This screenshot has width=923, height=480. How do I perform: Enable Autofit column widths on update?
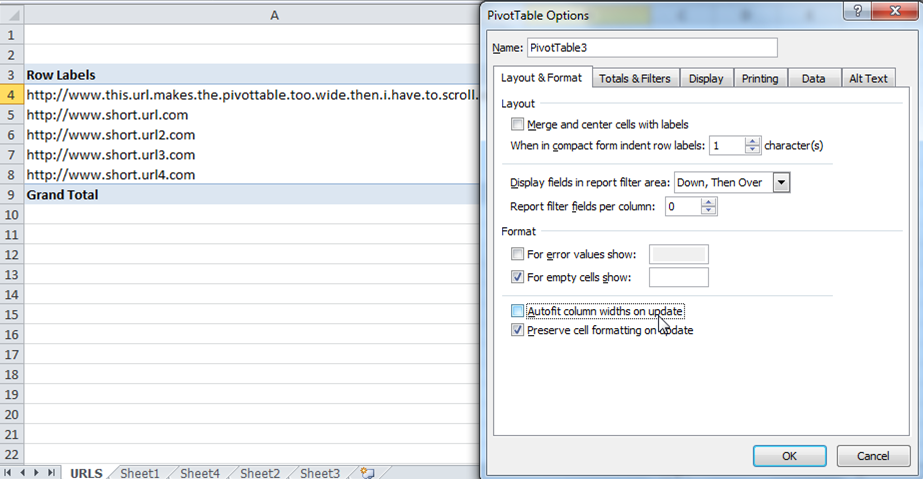pos(517,311)
